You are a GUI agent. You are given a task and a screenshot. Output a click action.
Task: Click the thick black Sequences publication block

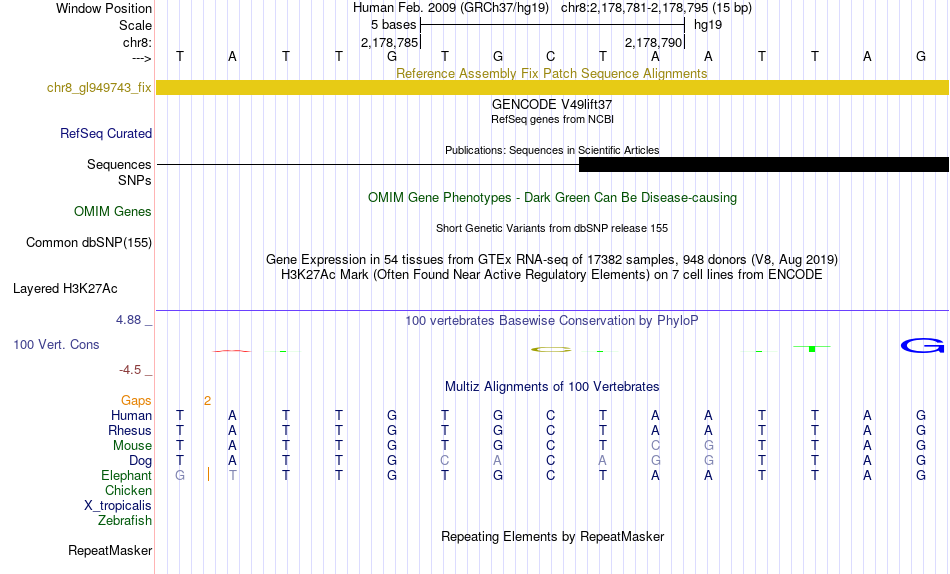point(763,164)
